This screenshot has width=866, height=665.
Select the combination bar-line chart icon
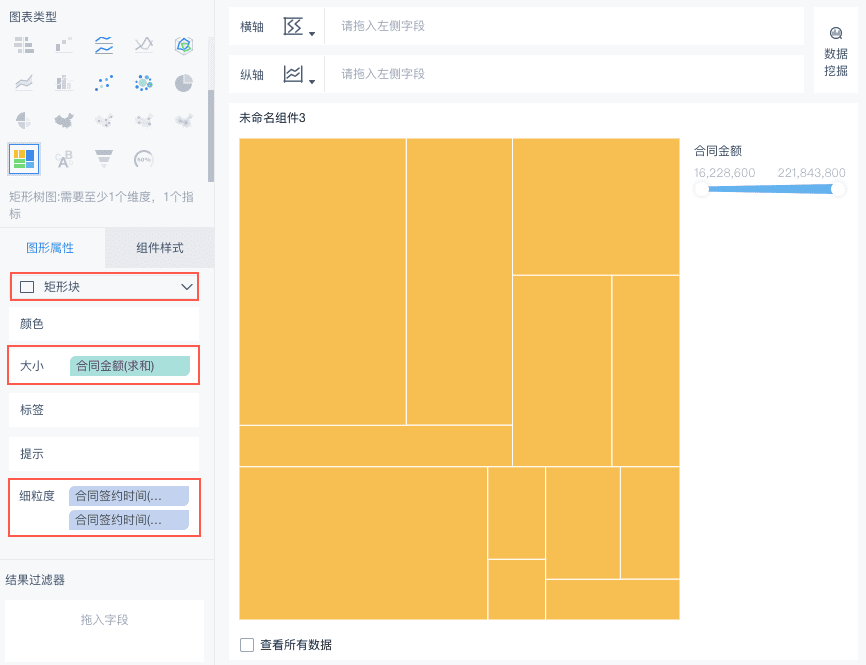tap(64, 83)
